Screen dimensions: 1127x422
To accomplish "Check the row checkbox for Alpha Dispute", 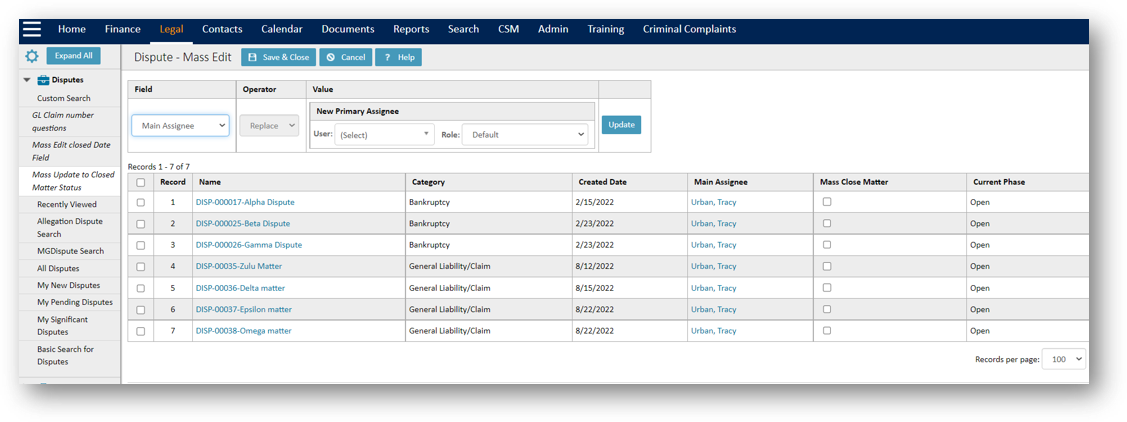I will pyautogui.click(x=140, y=202).
